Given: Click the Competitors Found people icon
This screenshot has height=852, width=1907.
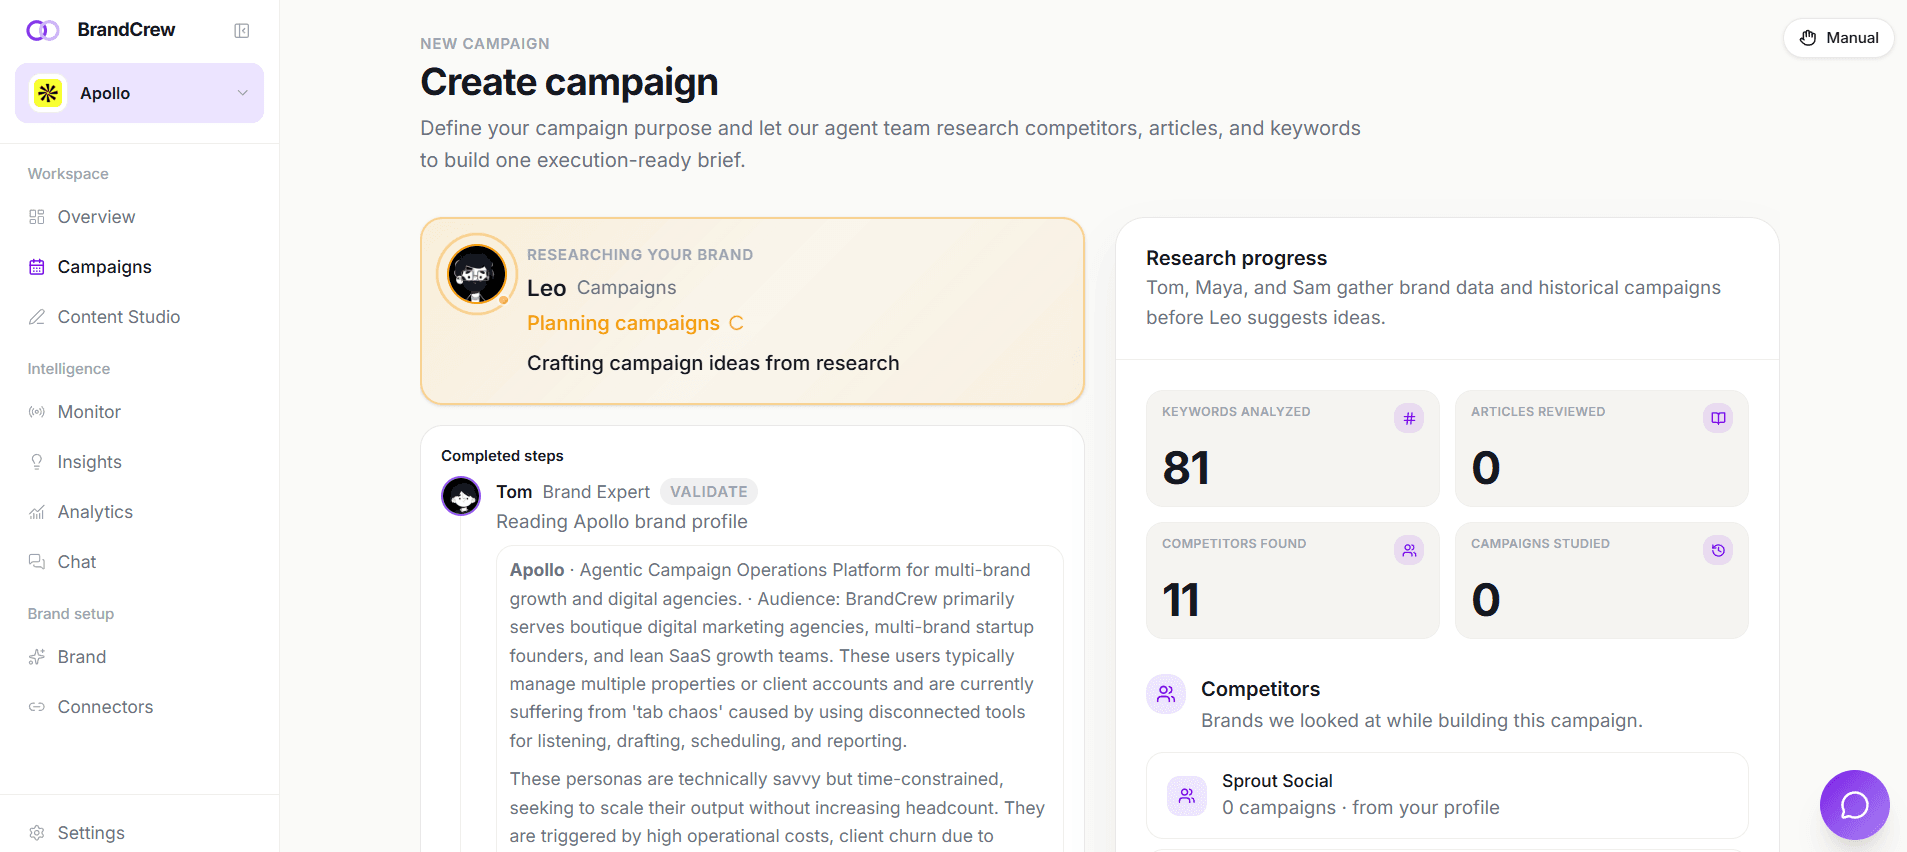Looking at the screenshot, I should click(x=1409, y=550).
